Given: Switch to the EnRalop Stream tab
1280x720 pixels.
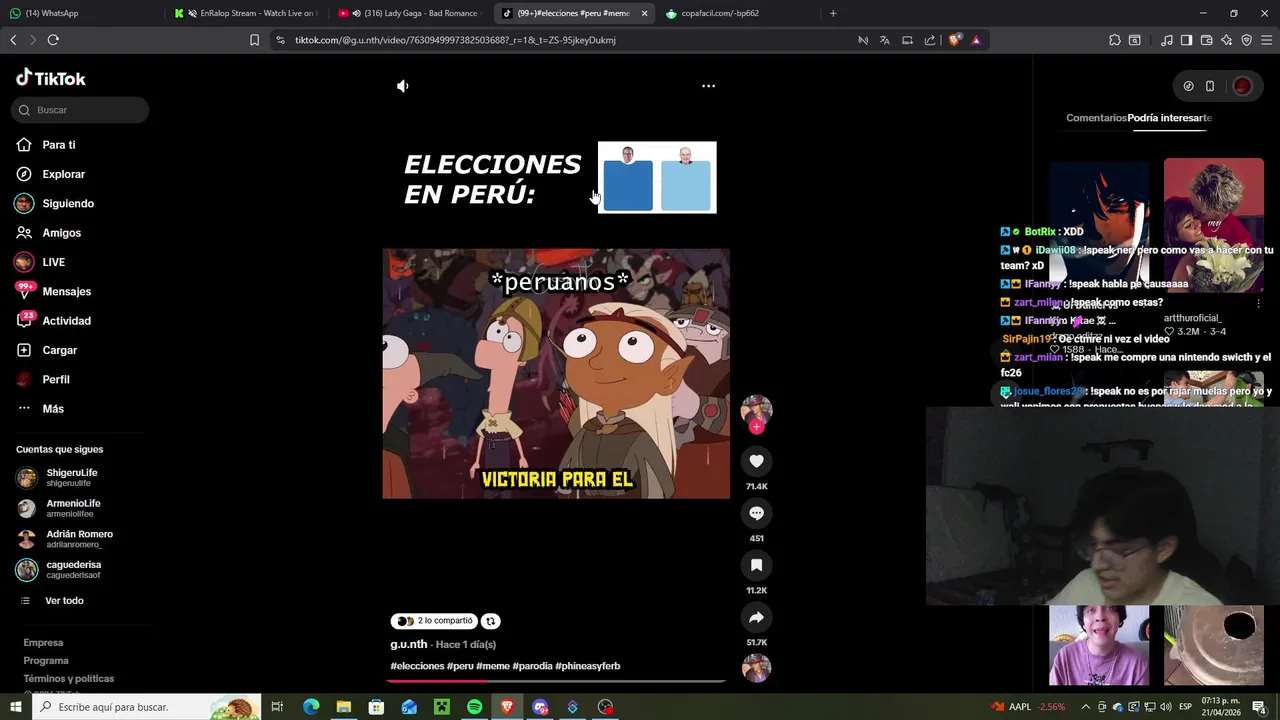Looking at the screenshot, I should (x=248, y=13).
